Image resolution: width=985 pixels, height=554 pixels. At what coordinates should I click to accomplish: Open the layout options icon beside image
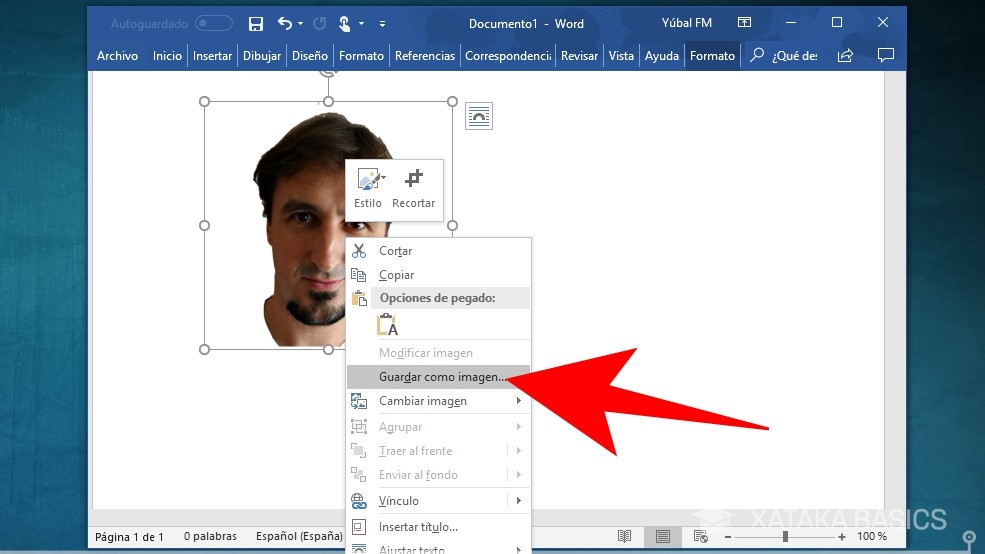tap(479, 116)
